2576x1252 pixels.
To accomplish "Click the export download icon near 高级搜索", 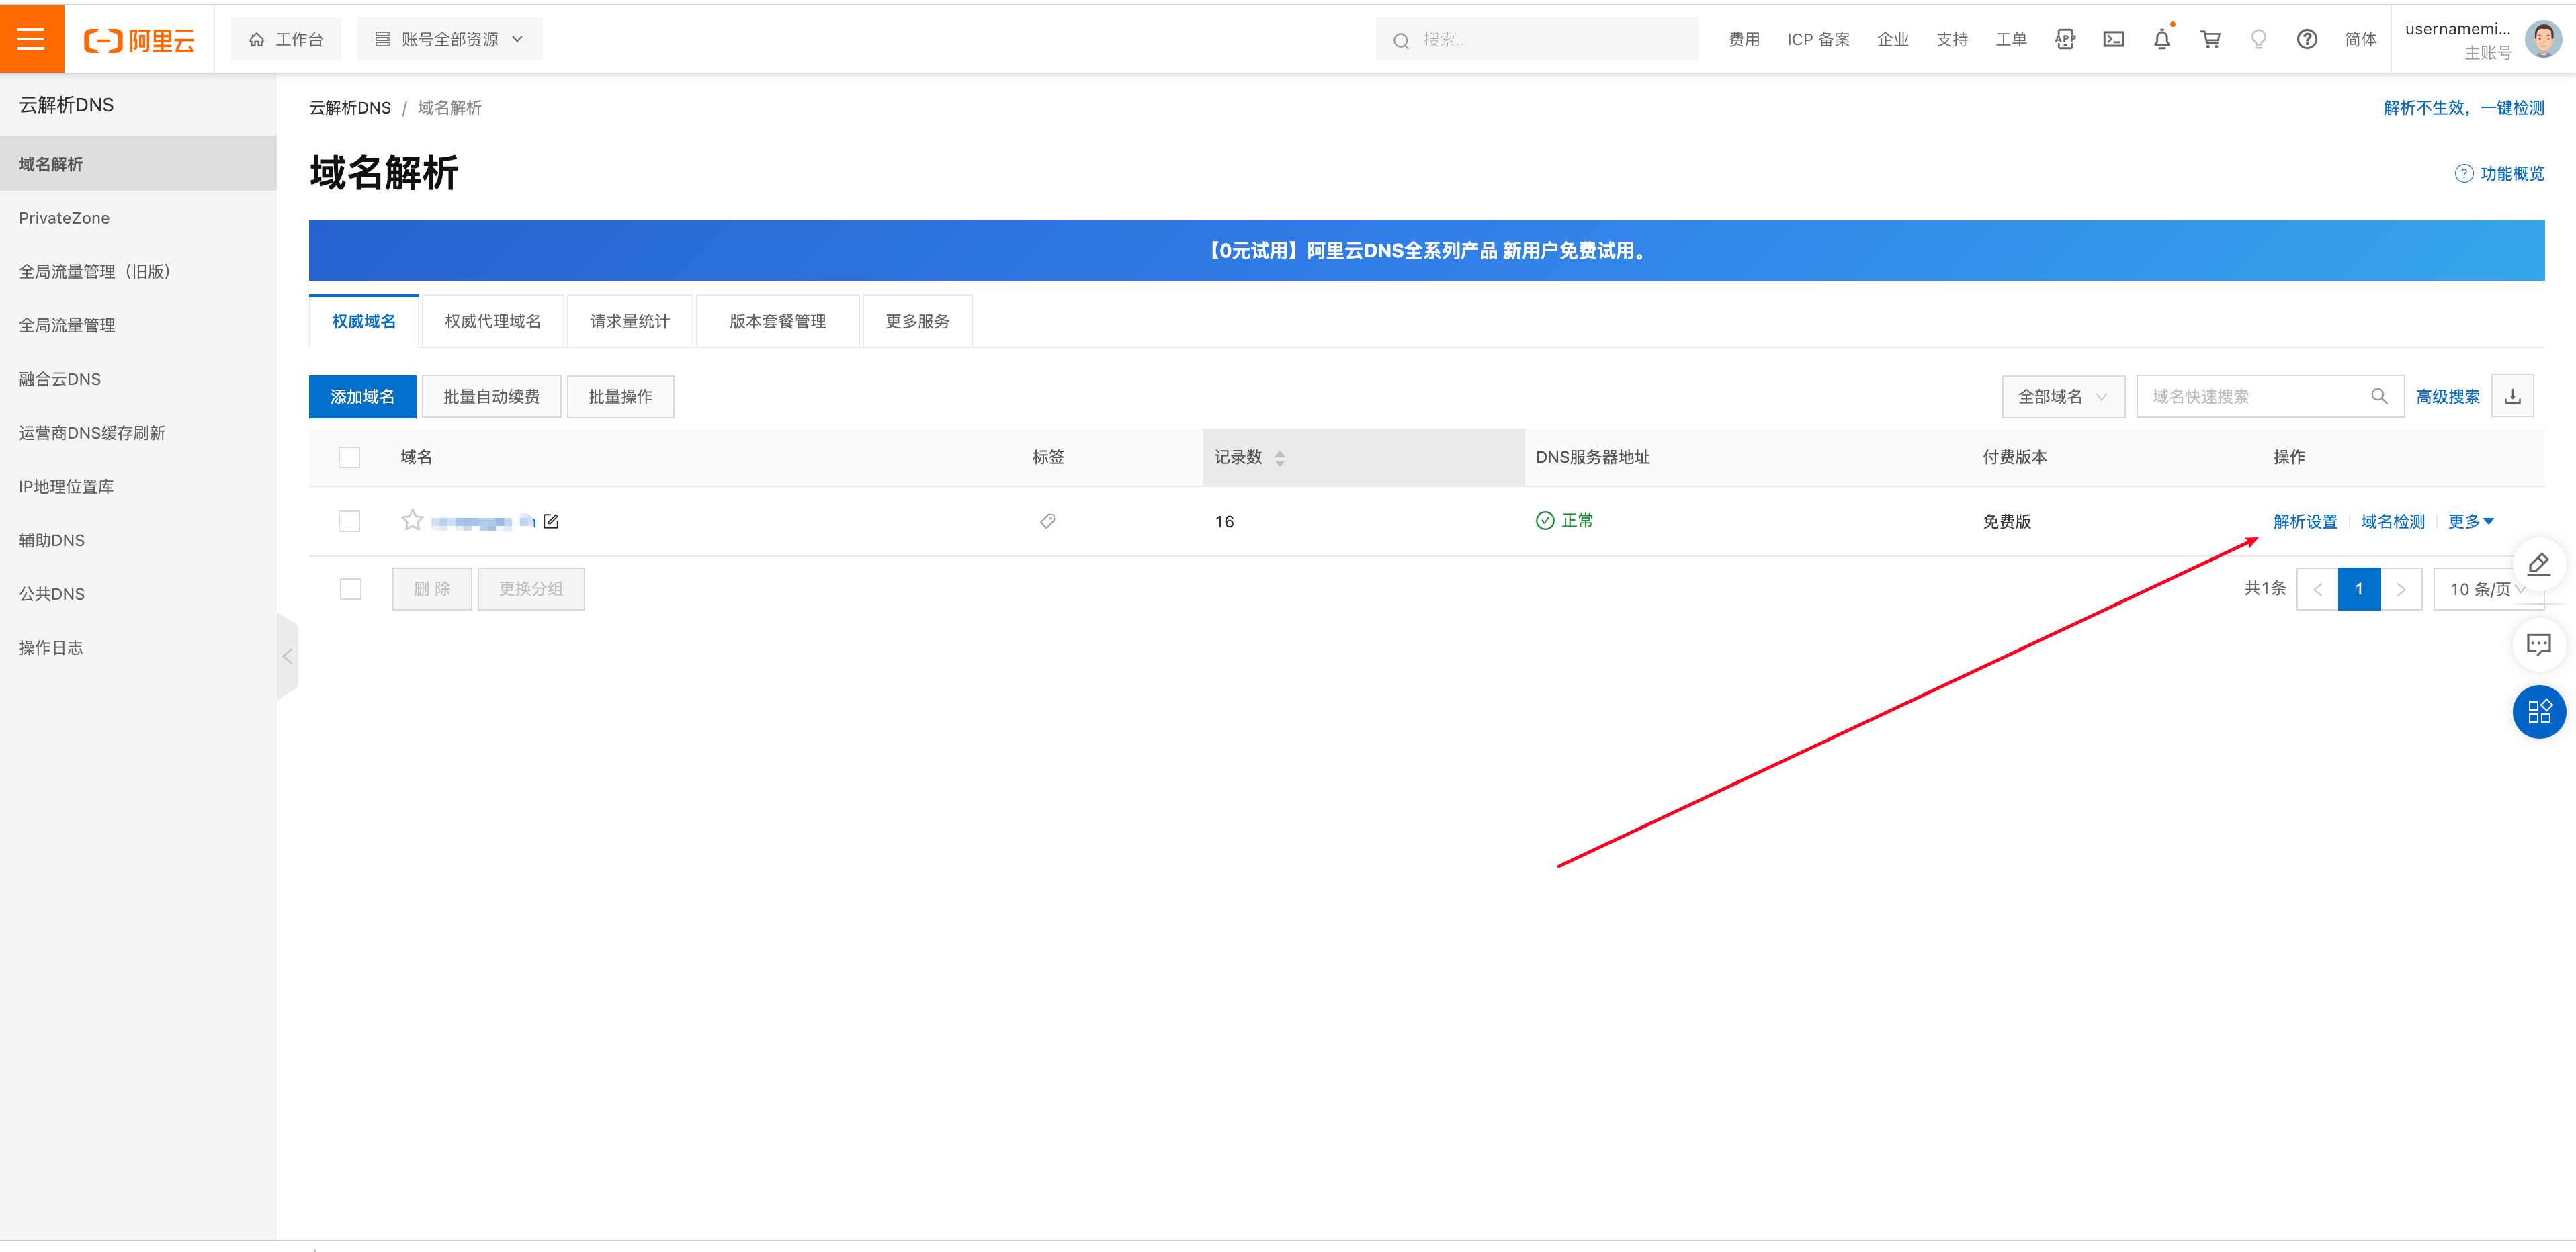I will click(2514, 396).
